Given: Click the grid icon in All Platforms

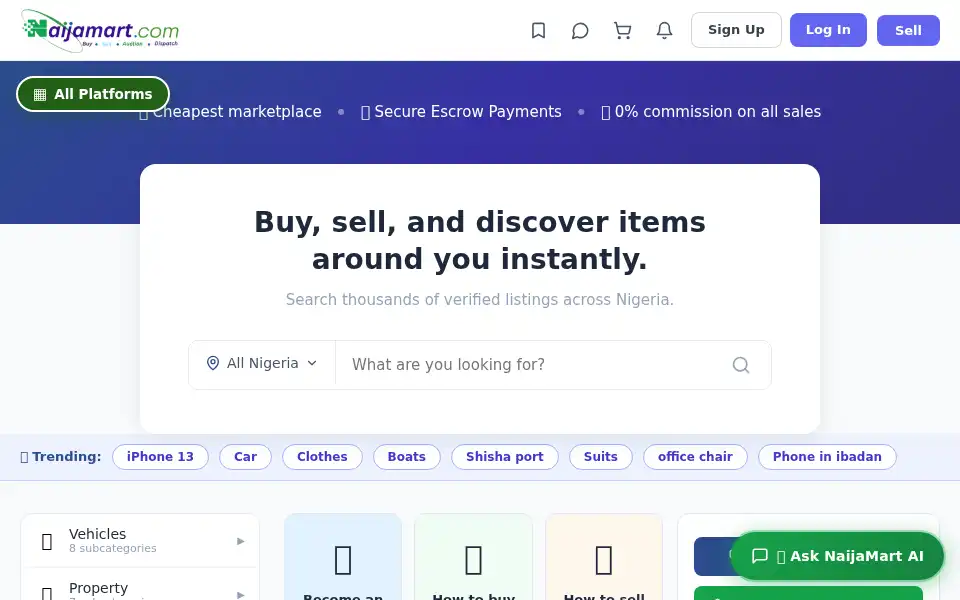Looking at the screenshot, I should pyautogui.click(x=40, y=94).
